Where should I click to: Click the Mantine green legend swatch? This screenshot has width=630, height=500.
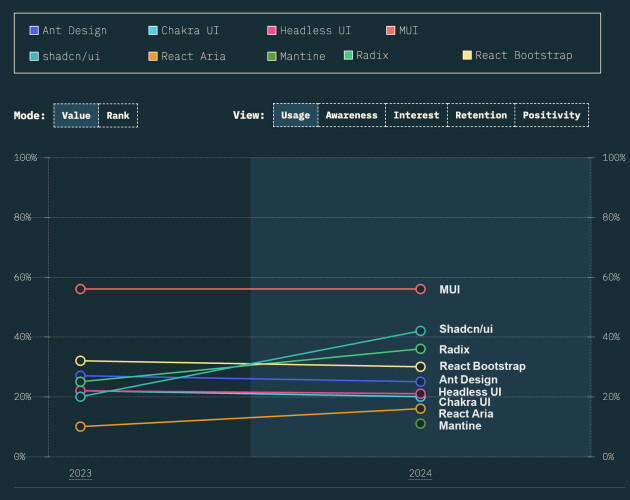coord(272,56)
